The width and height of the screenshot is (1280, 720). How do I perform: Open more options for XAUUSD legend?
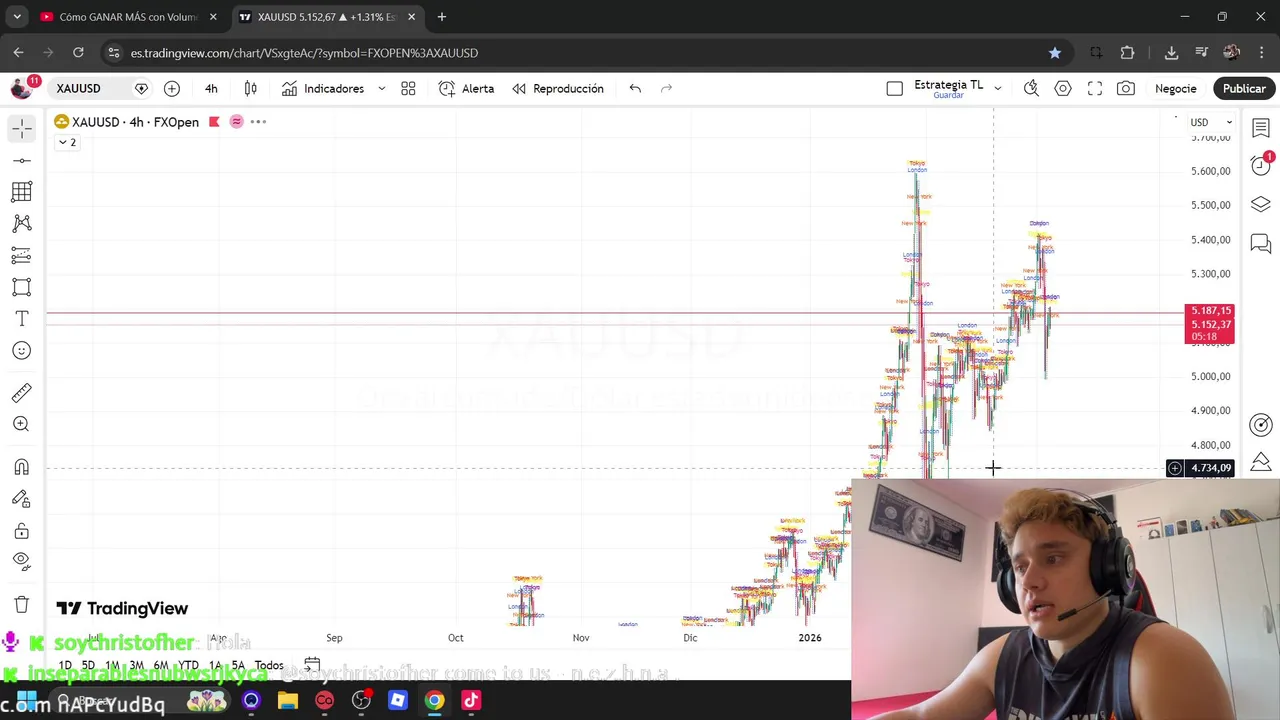pyautogui.click(x=258, y=122)
